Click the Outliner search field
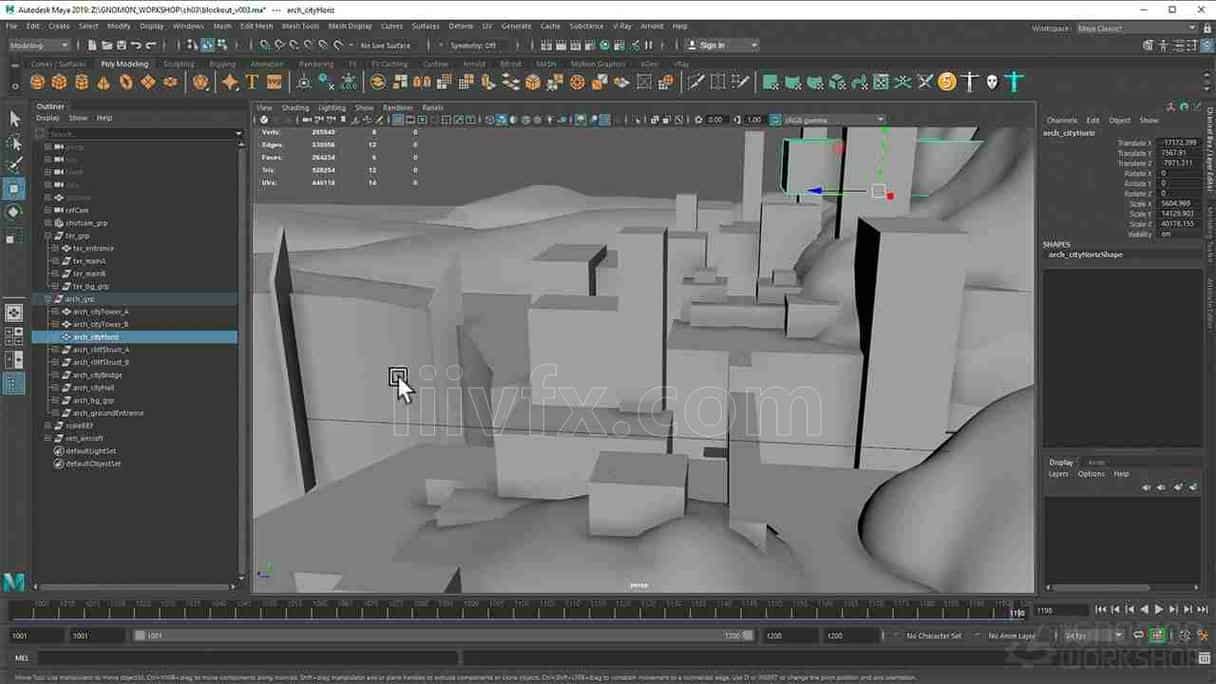Screen dimensions: 1216x684 point(138,133)
